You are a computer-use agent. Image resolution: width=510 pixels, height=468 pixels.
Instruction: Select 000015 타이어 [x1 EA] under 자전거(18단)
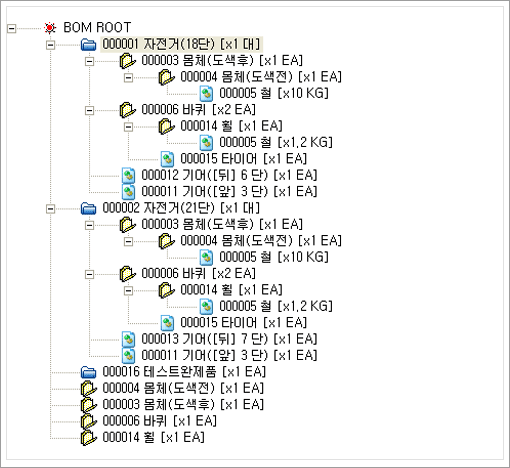click(x=244, y=159)
